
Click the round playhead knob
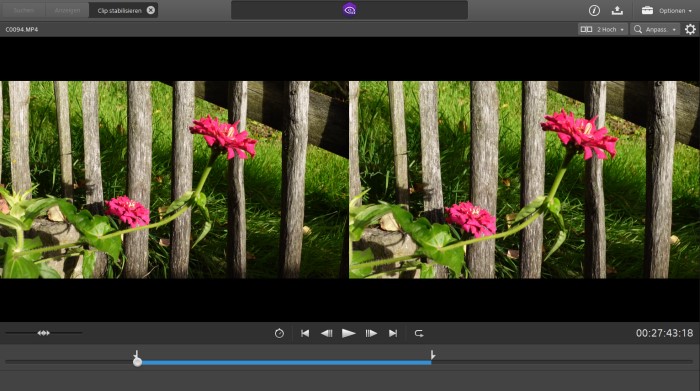click(x=138, y=362)
